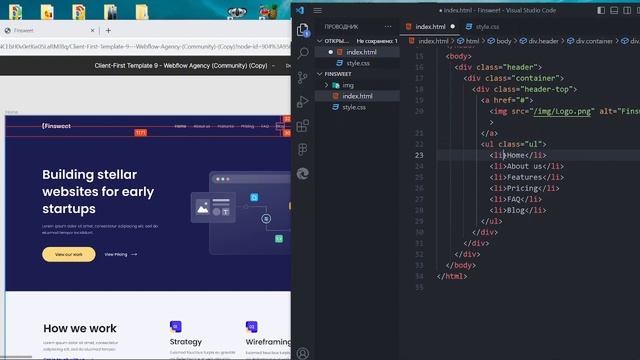The height and width of the screenshot is (360, 640).
Task: Click About us in the design navigation
Action: pyautogui.click(x=202, y=126)
